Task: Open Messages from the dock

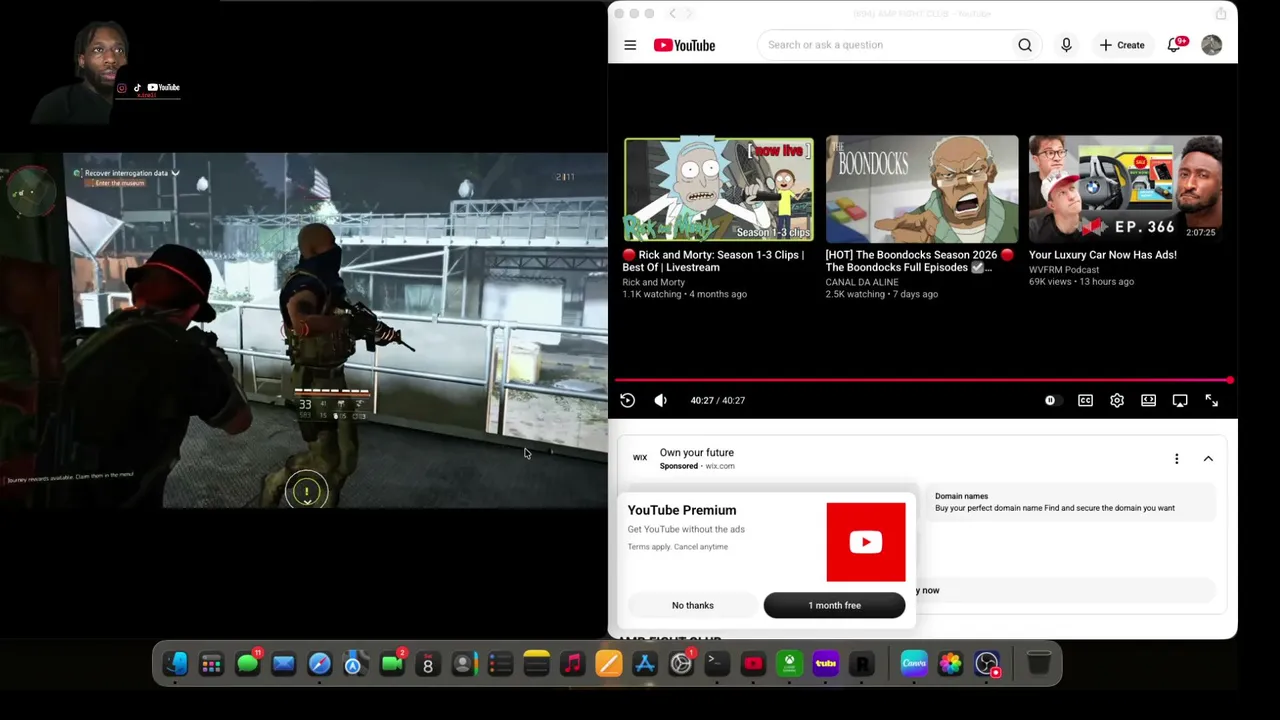Action: pyautogui.click(x=247, y=663)
